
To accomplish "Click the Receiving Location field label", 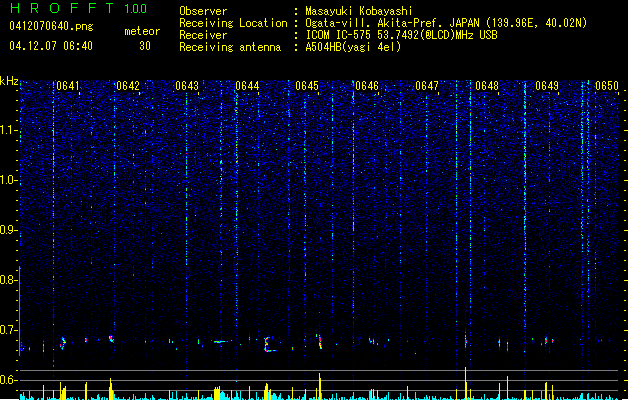I will pyautogui.click(x=233, y=23).
